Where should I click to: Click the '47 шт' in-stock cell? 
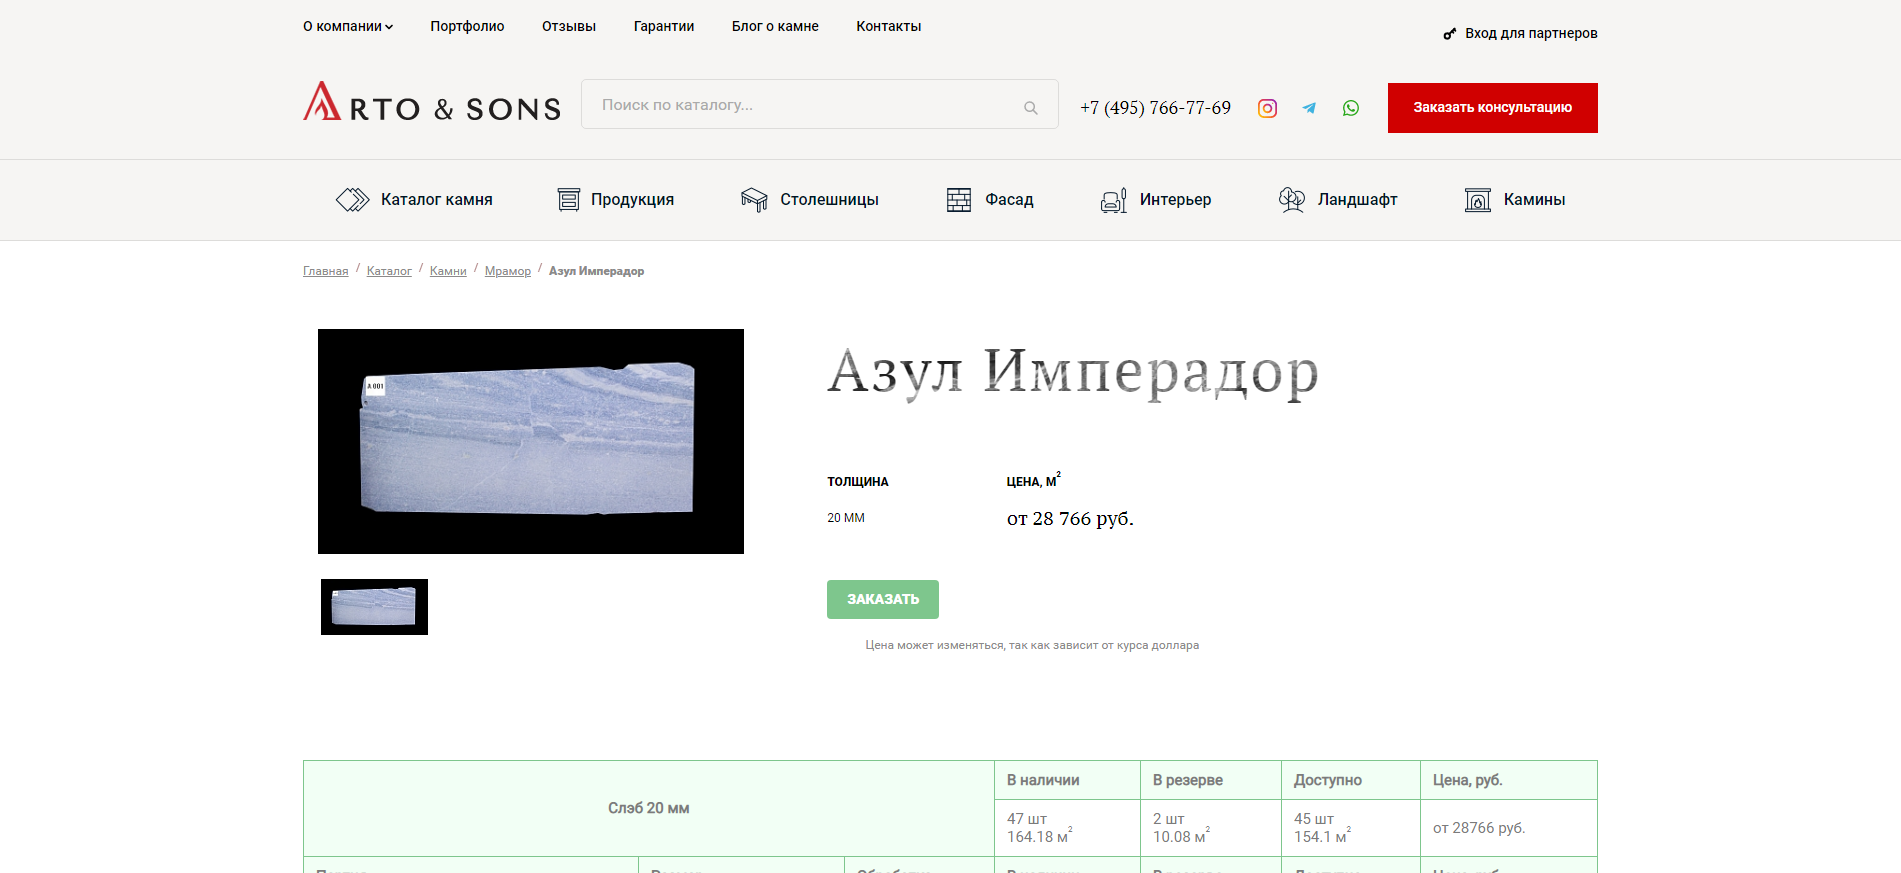(x=1067, y=828)
